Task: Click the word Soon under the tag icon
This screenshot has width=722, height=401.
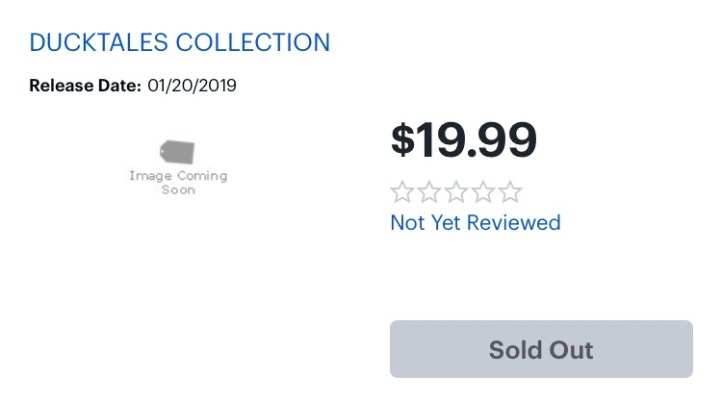Action: tap(178, 190)
